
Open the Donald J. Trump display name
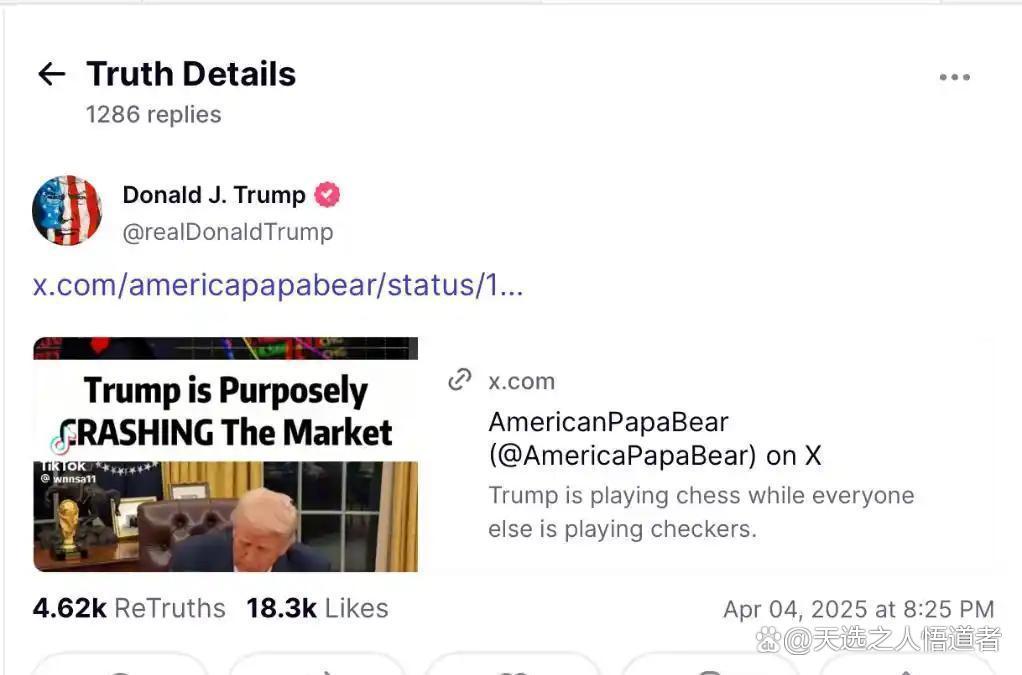click(213, 195)
